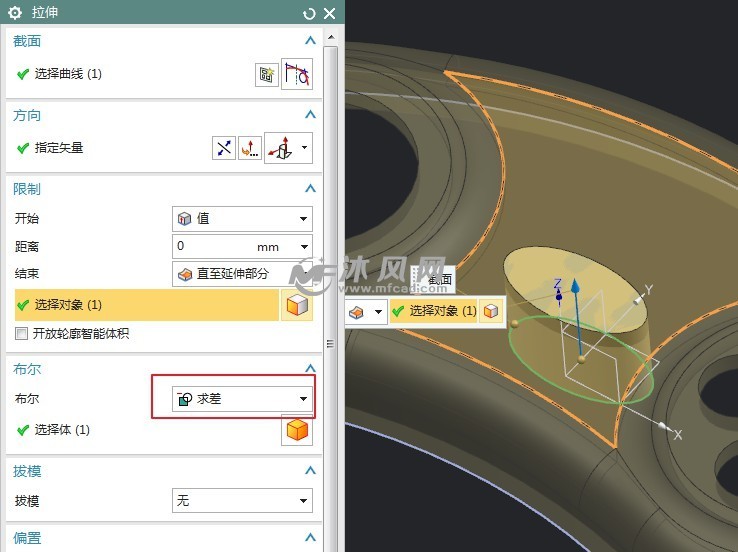Image resolution: width=738 pixels, height=552 pixels.
Task: Click the orange body cube icon beside 选择体
Action: click(x=297, y=430)
